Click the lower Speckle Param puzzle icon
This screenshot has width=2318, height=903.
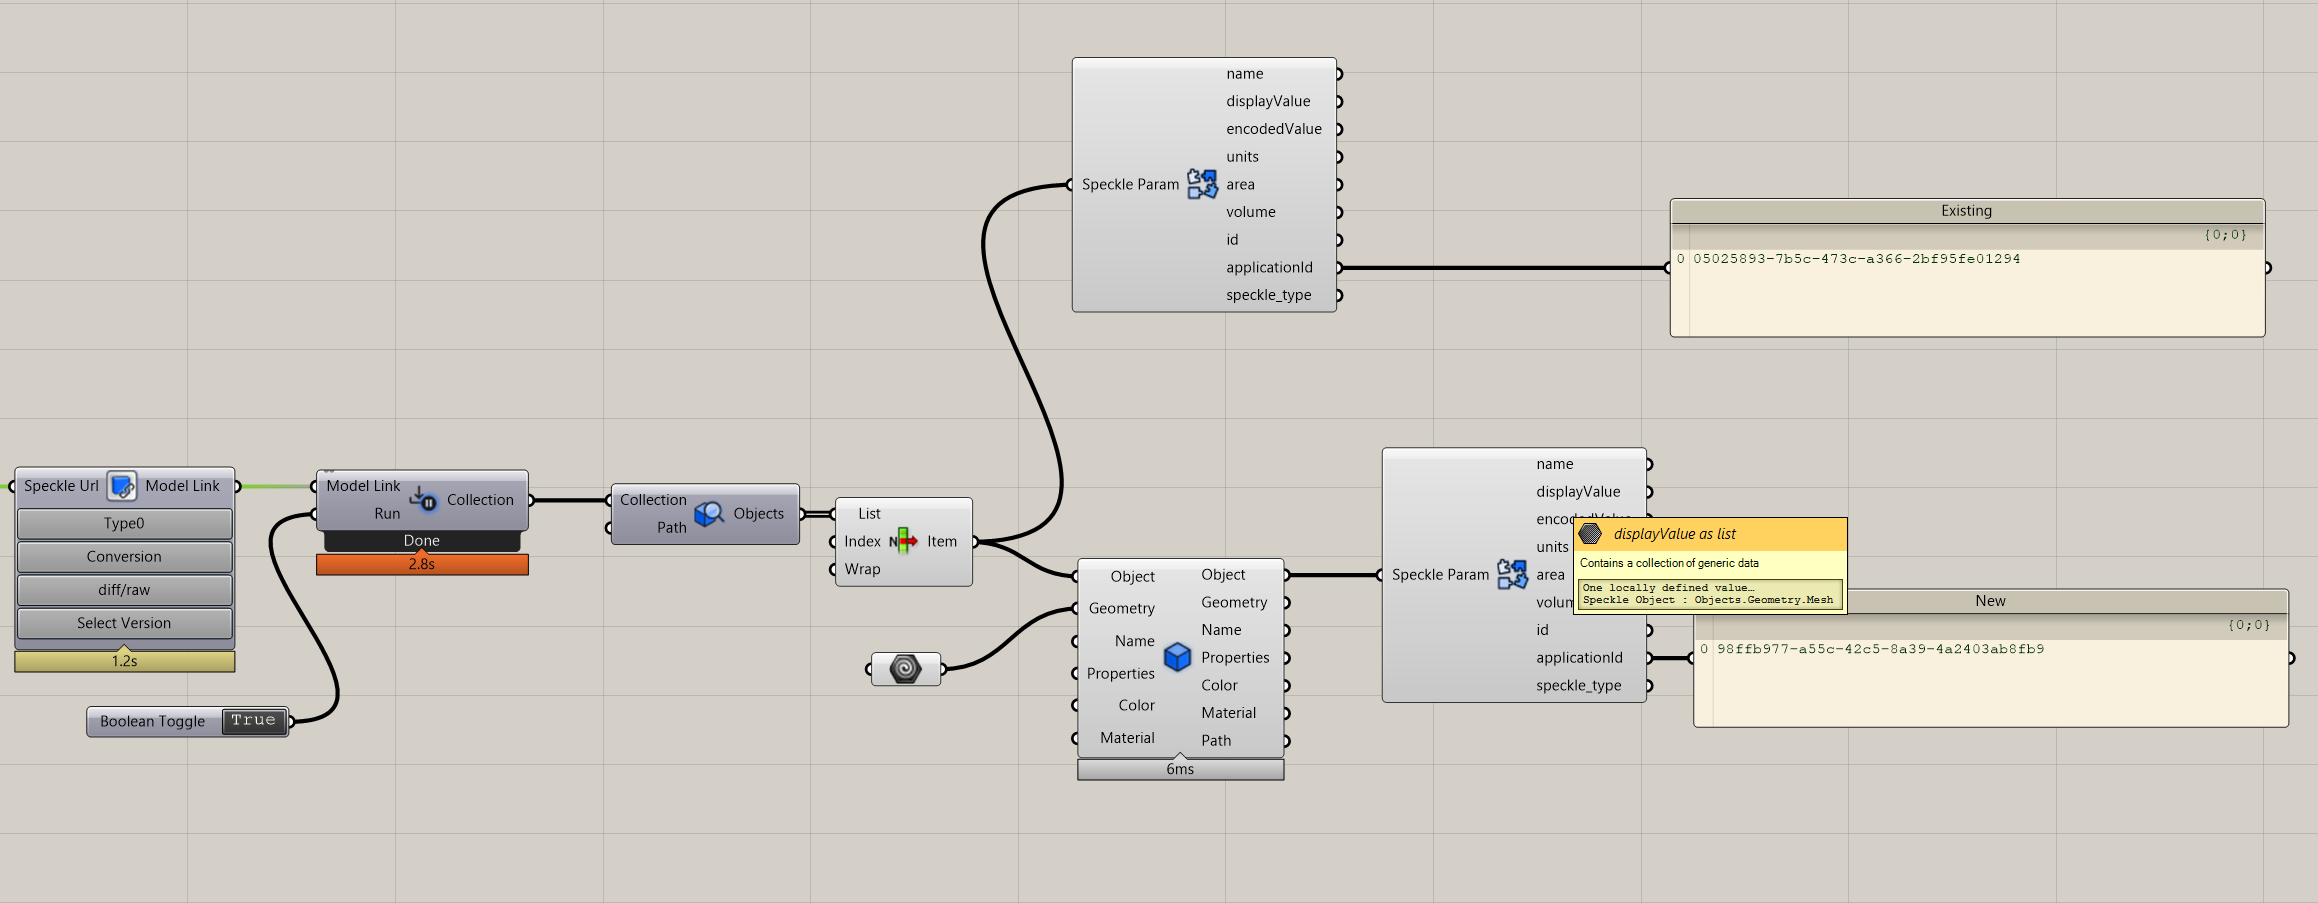coord(1512,574)
